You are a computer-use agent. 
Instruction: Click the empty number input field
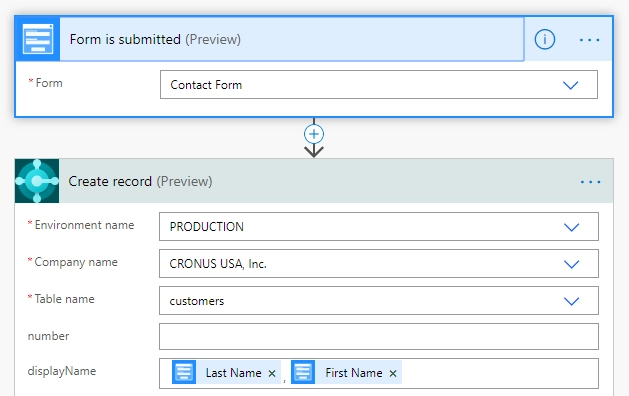click(379, 336)
